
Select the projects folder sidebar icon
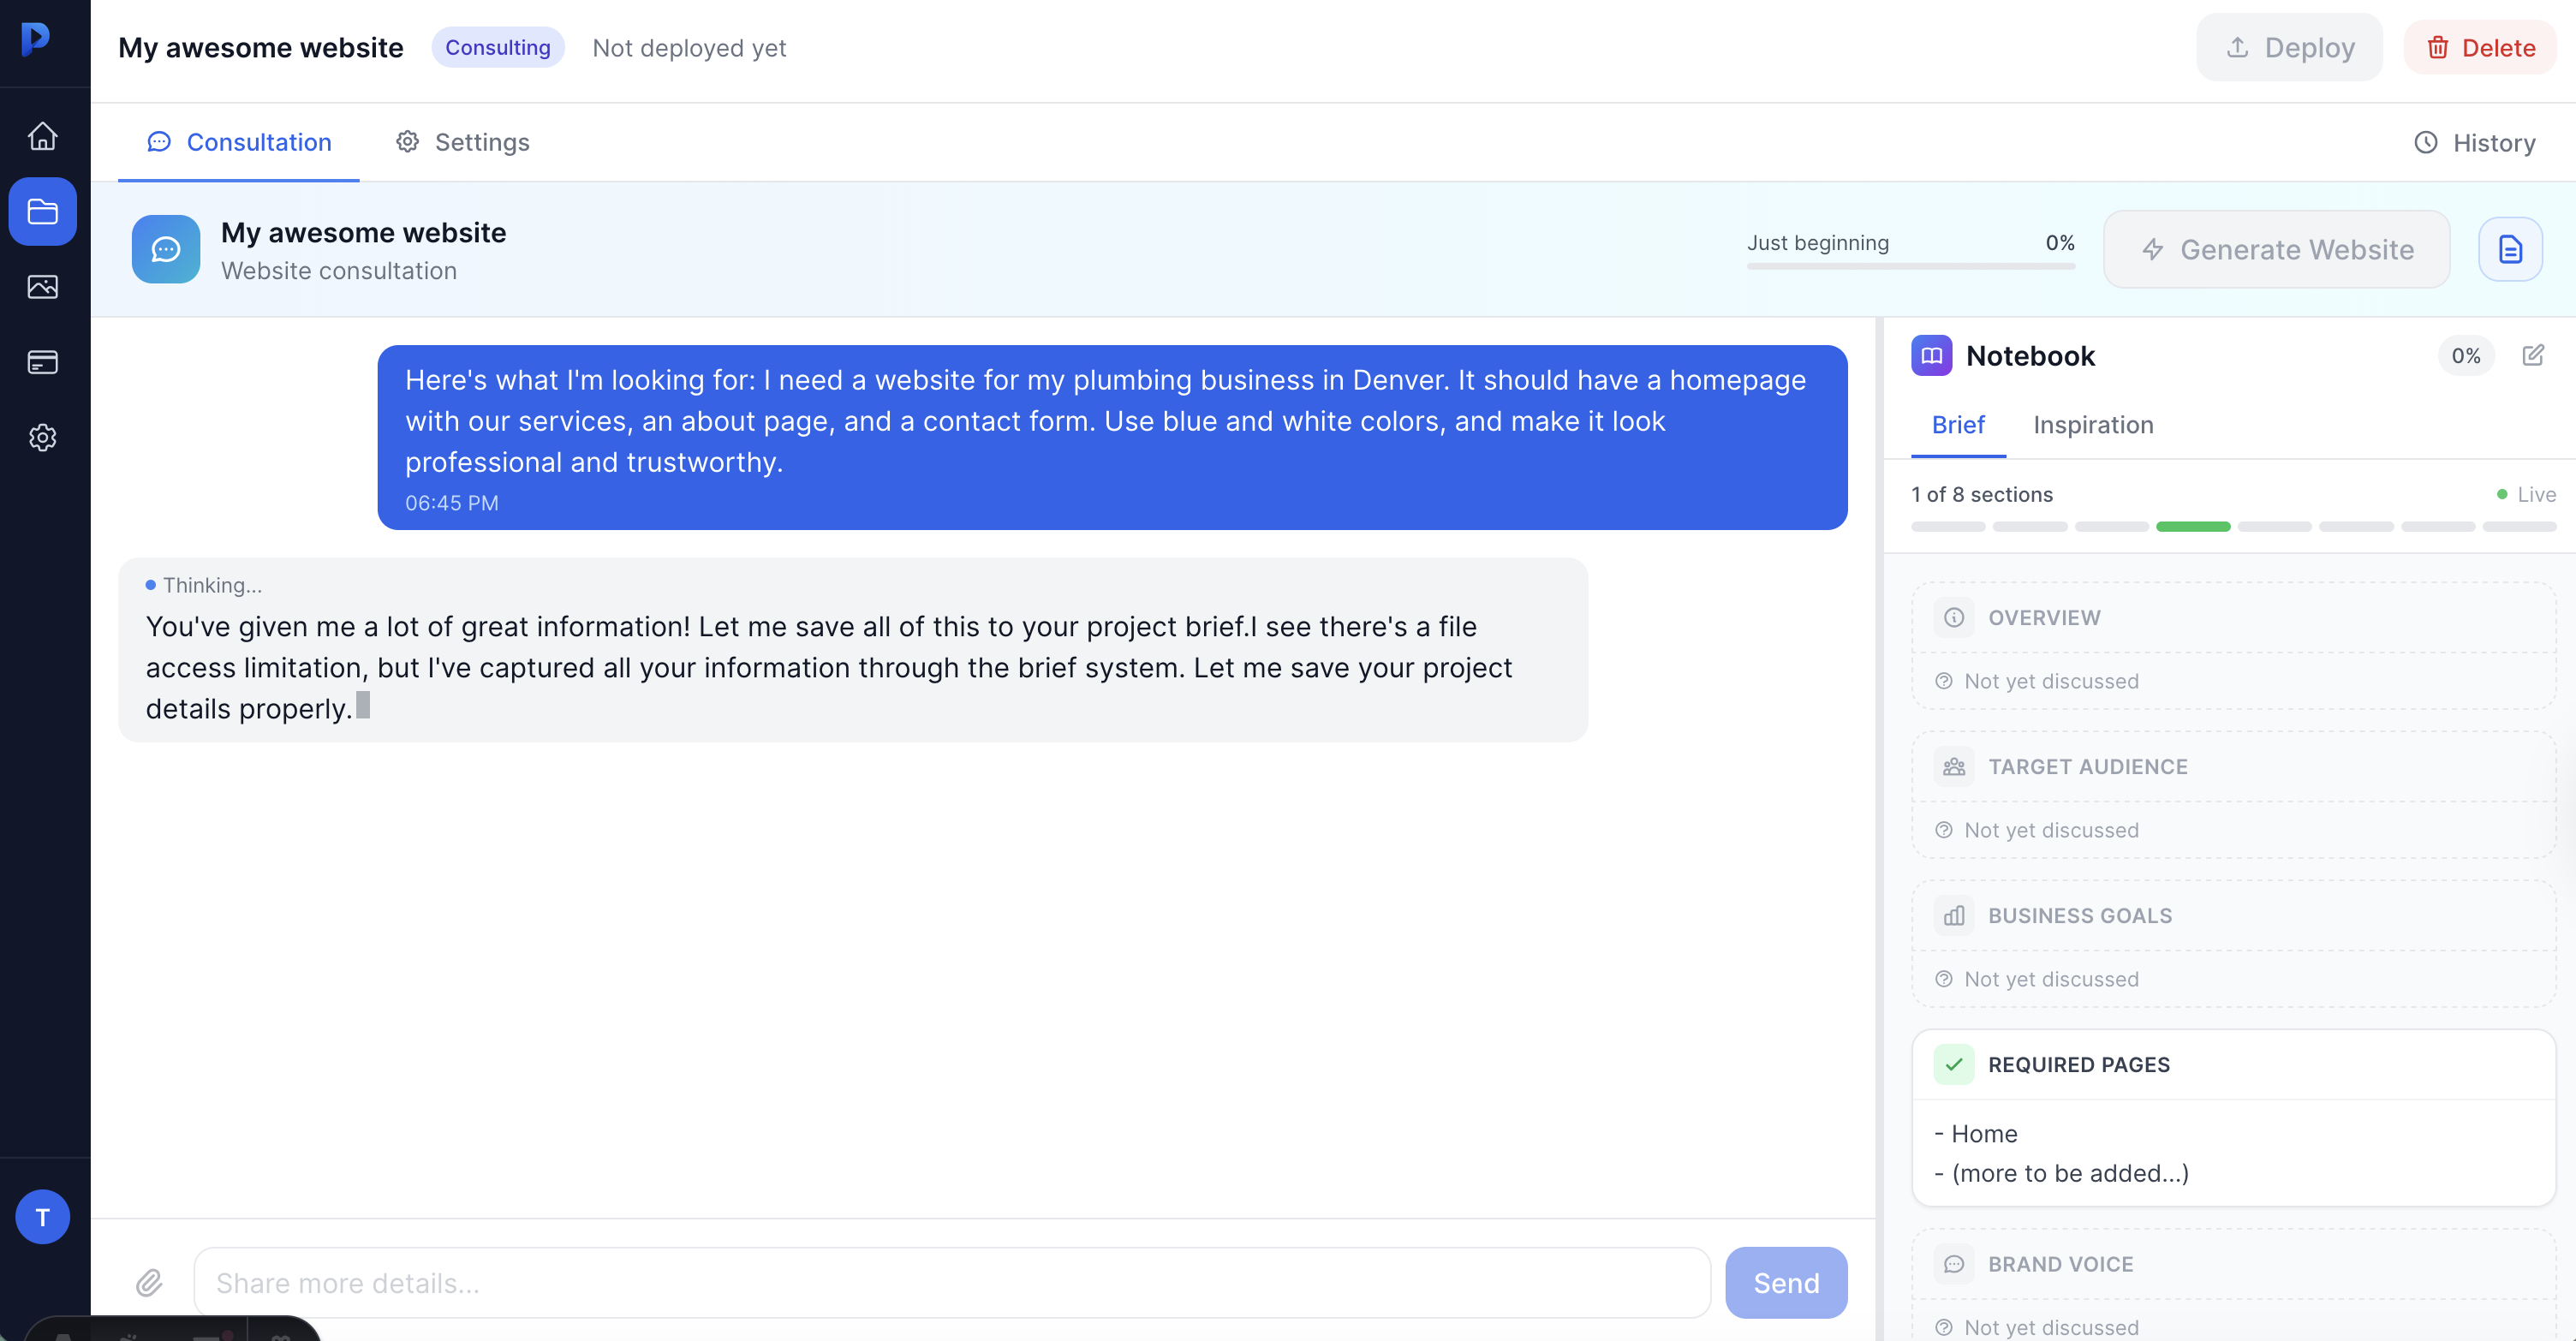pyautogui.click(x=42, y=211)
